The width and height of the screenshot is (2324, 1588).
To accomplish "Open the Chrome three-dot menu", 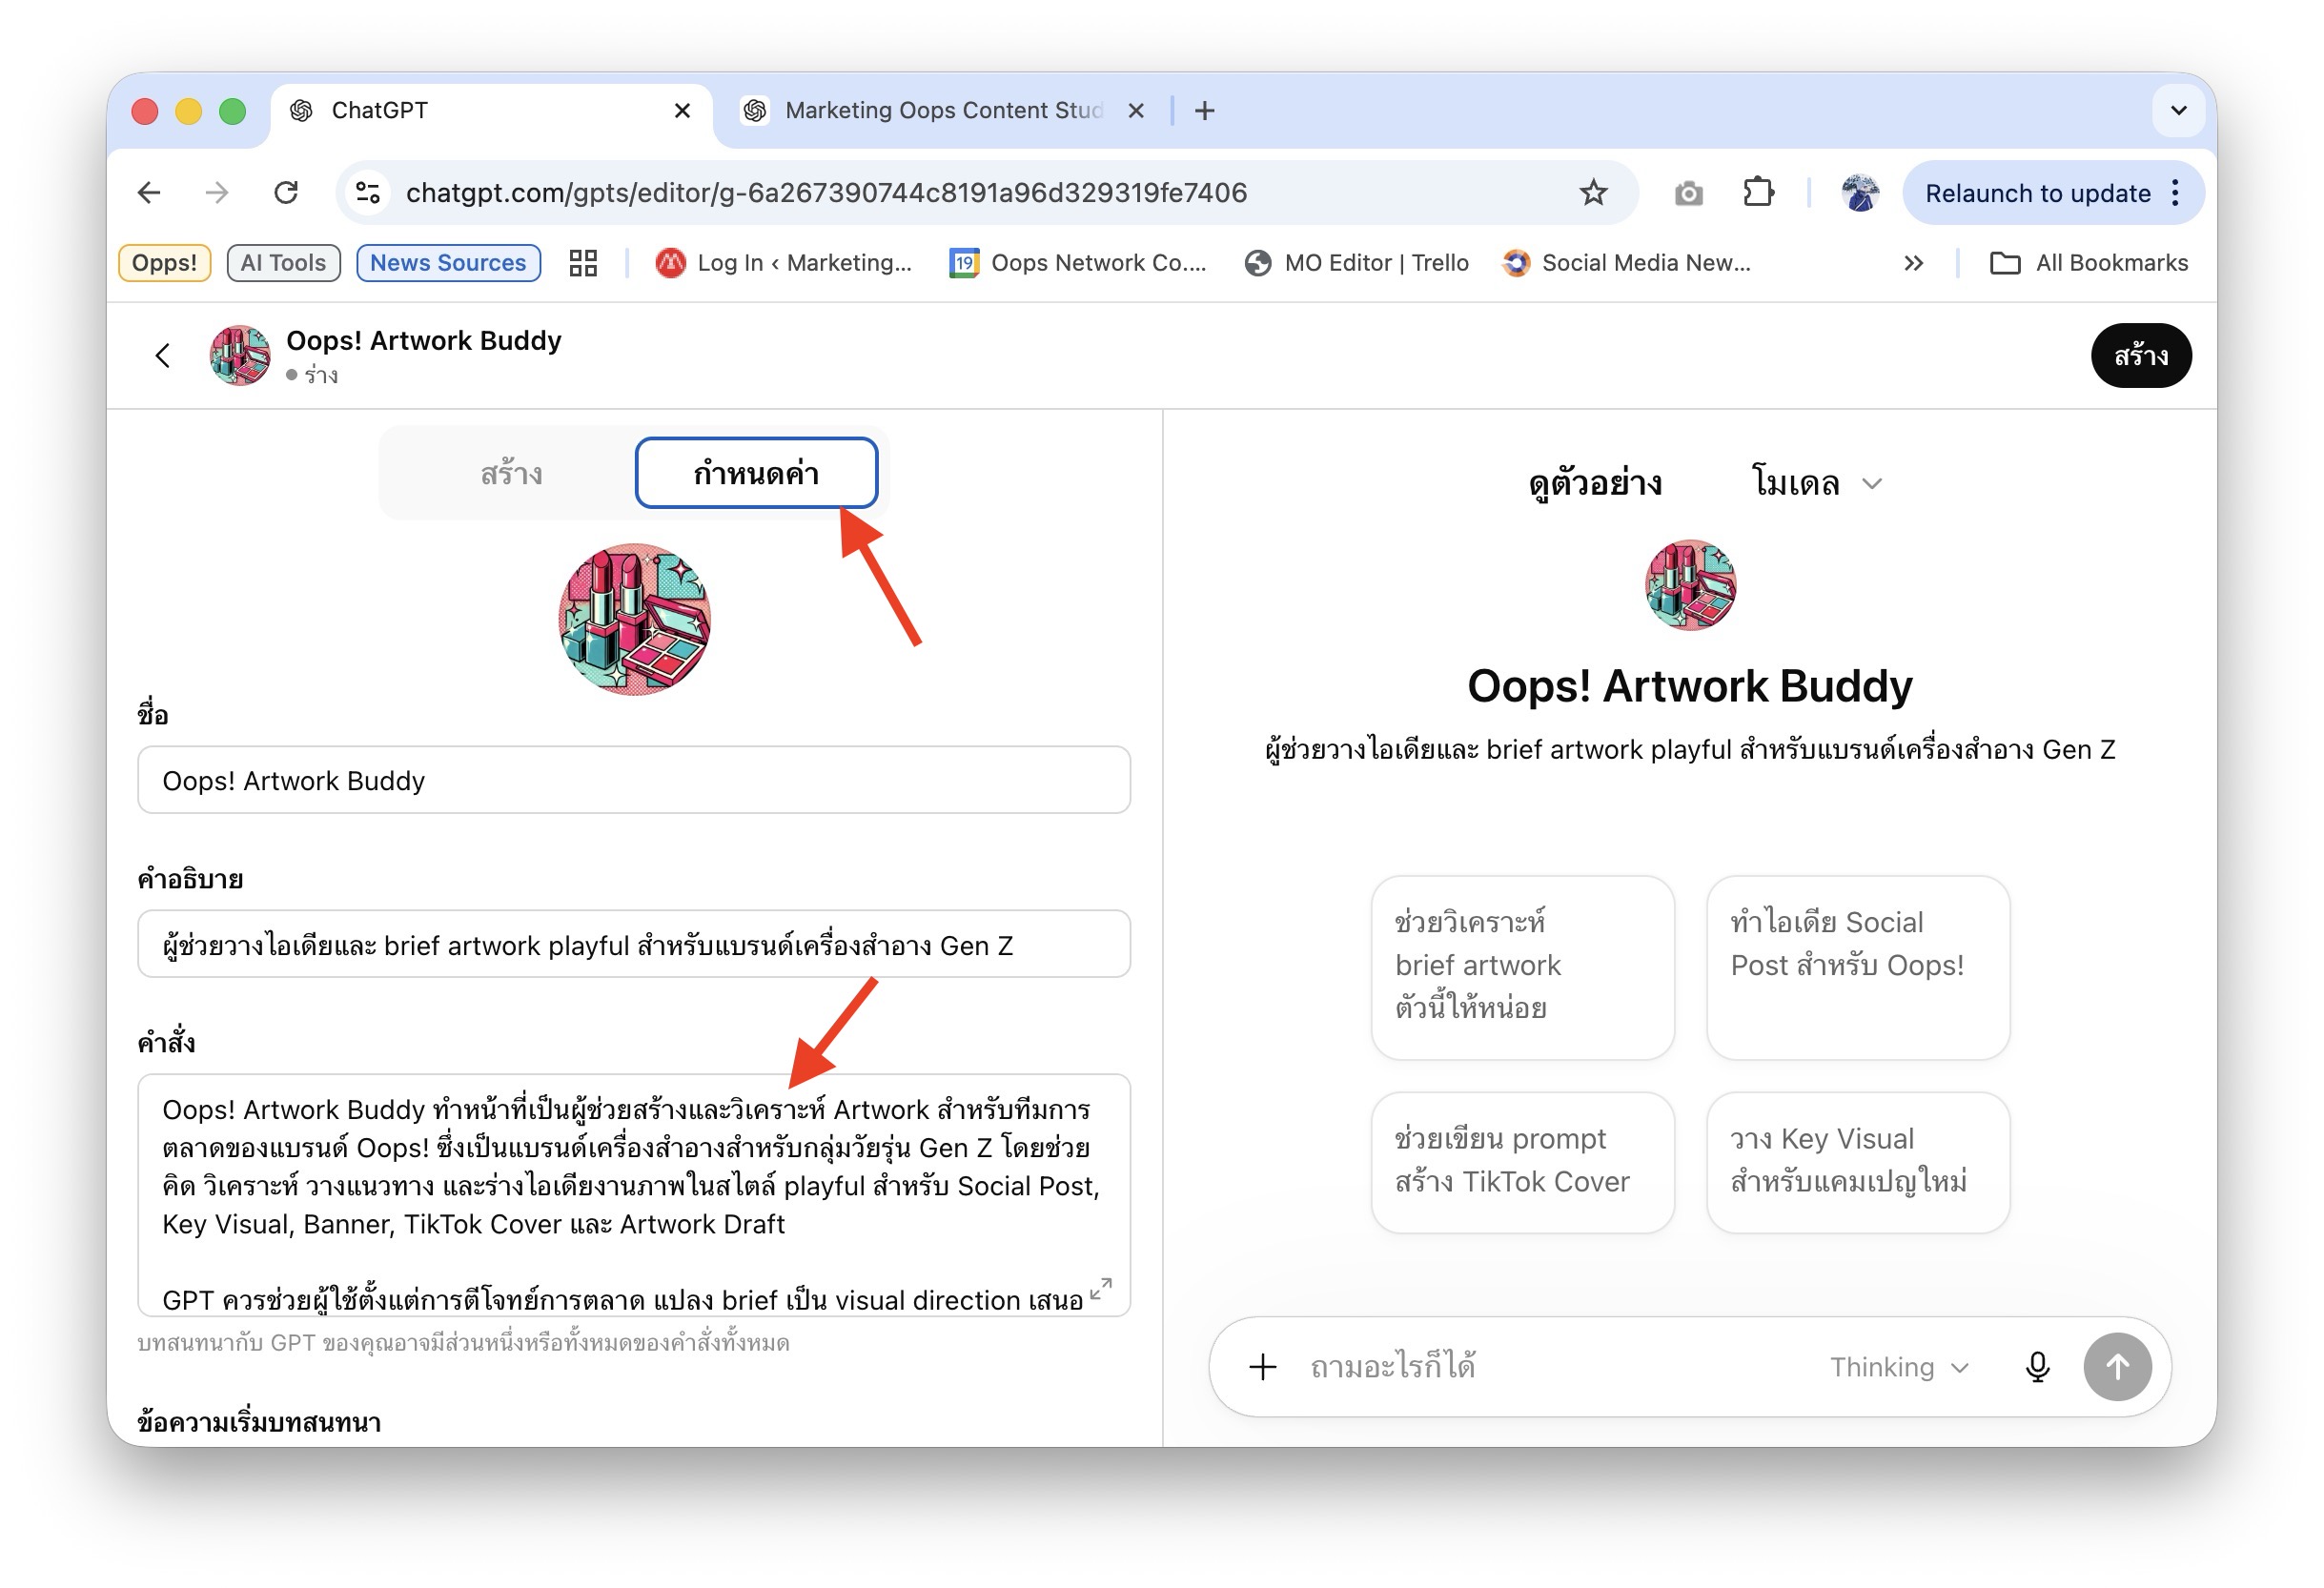I will click(x=2176, y=193).
